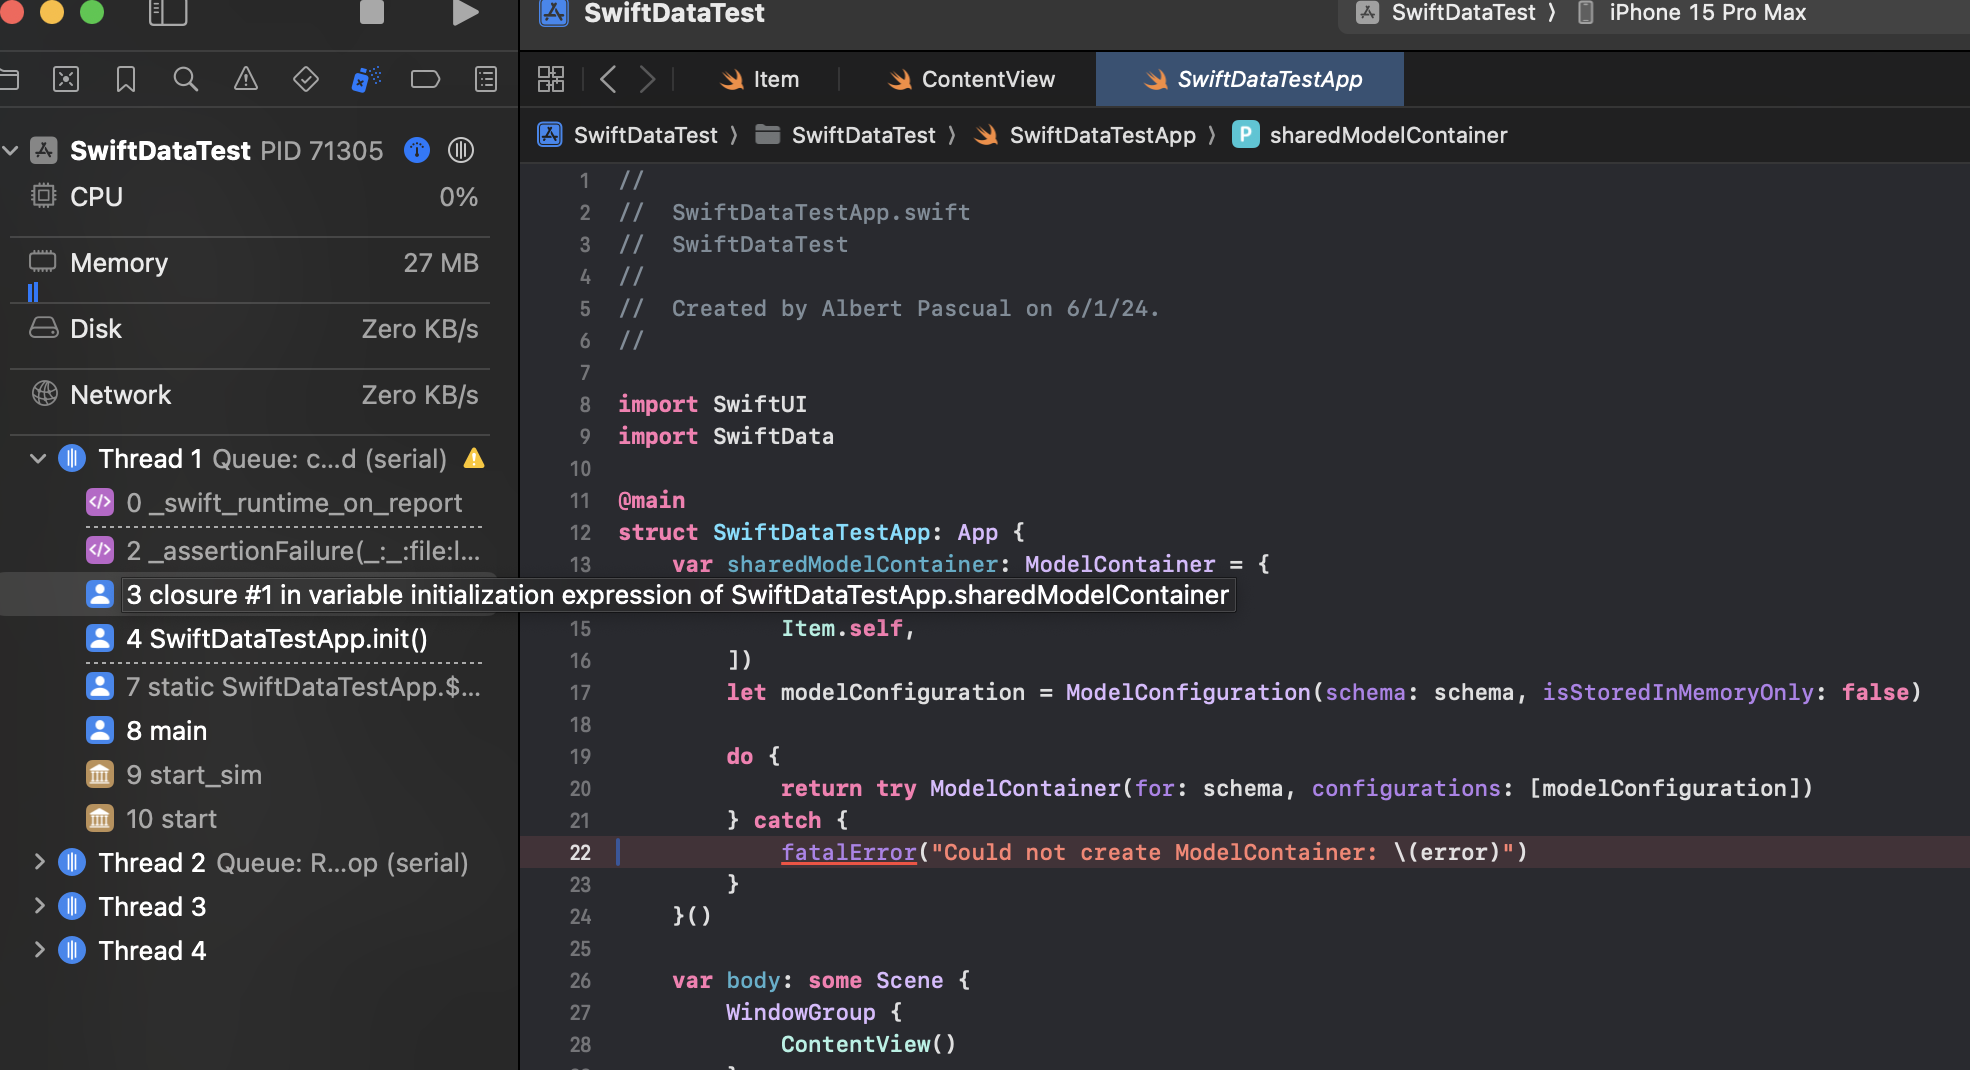
Task: Select the Thread 3 row
Action: click(250, 907)
